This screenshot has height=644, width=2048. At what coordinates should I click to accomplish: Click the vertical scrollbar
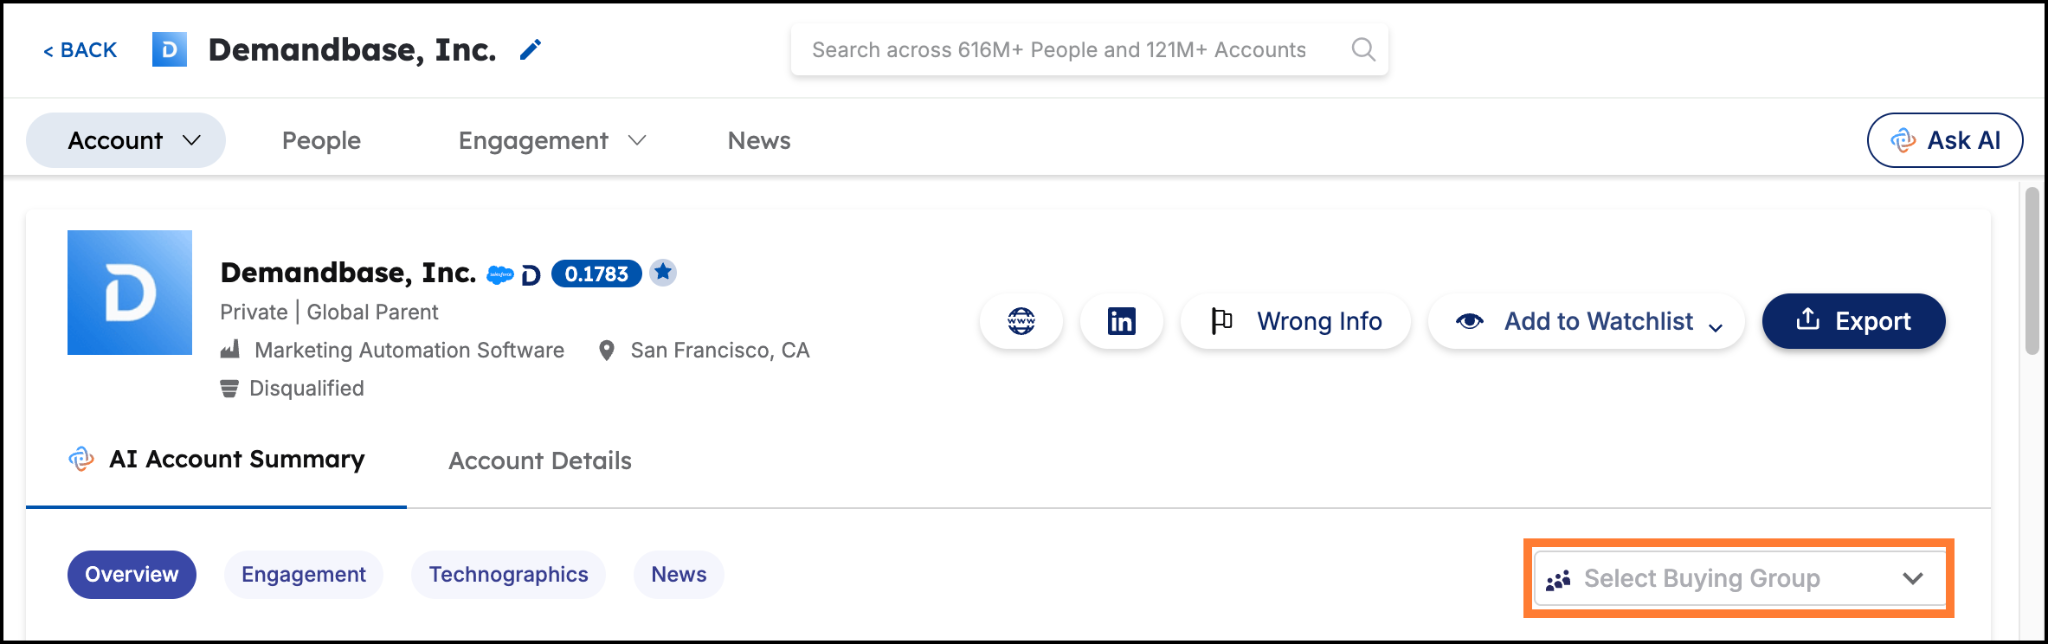coord(2031,270)
